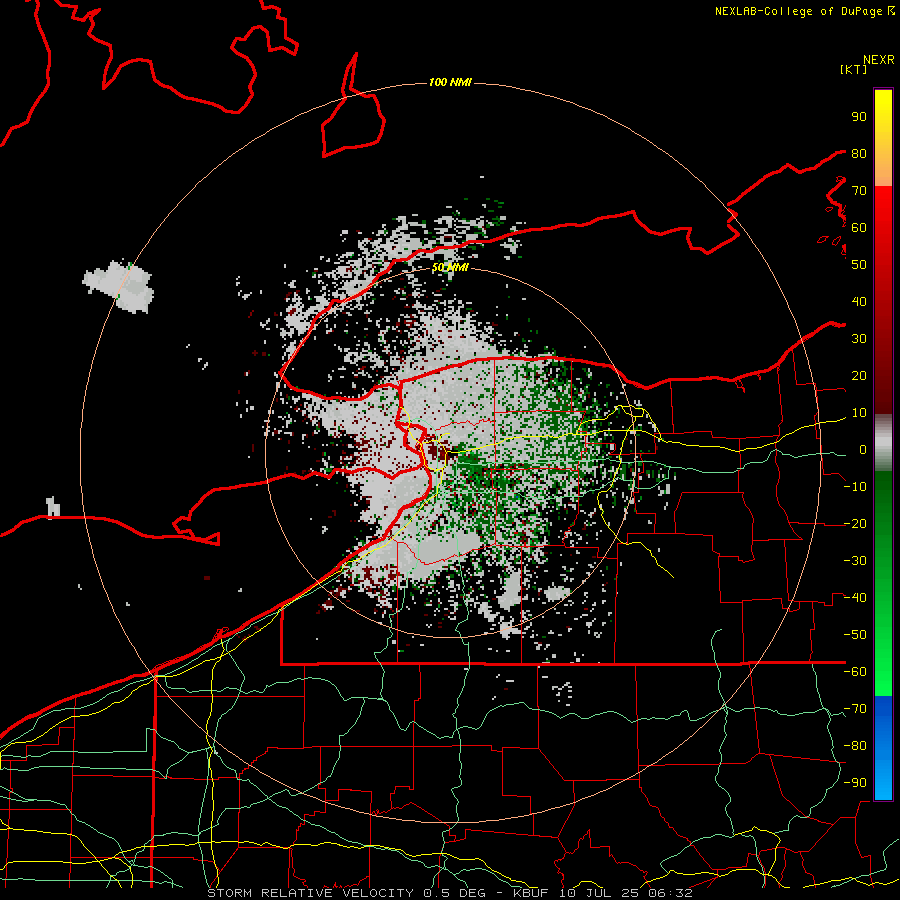Click the 10 value on velocity scale

coord(859,413)
